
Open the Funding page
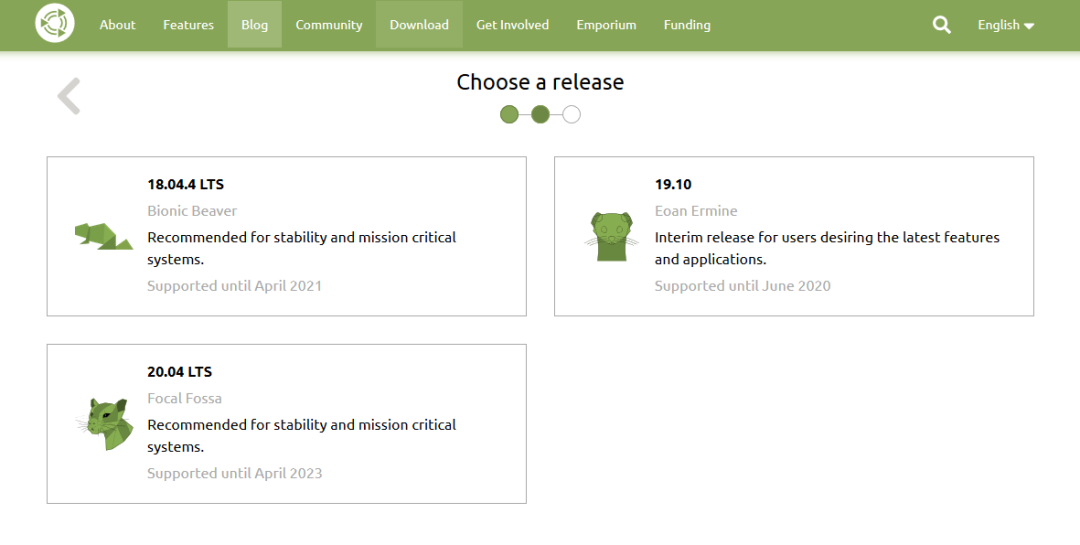coord(687,25)
